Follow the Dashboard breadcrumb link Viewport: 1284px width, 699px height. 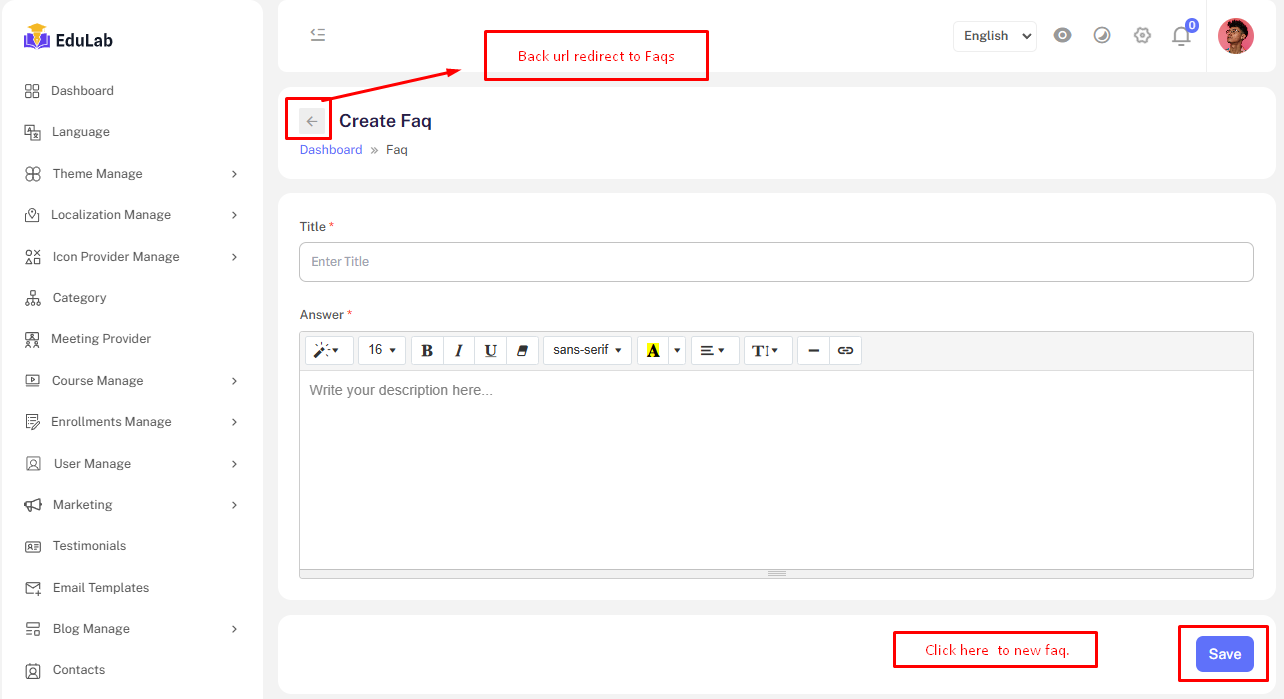click(331, 150)
